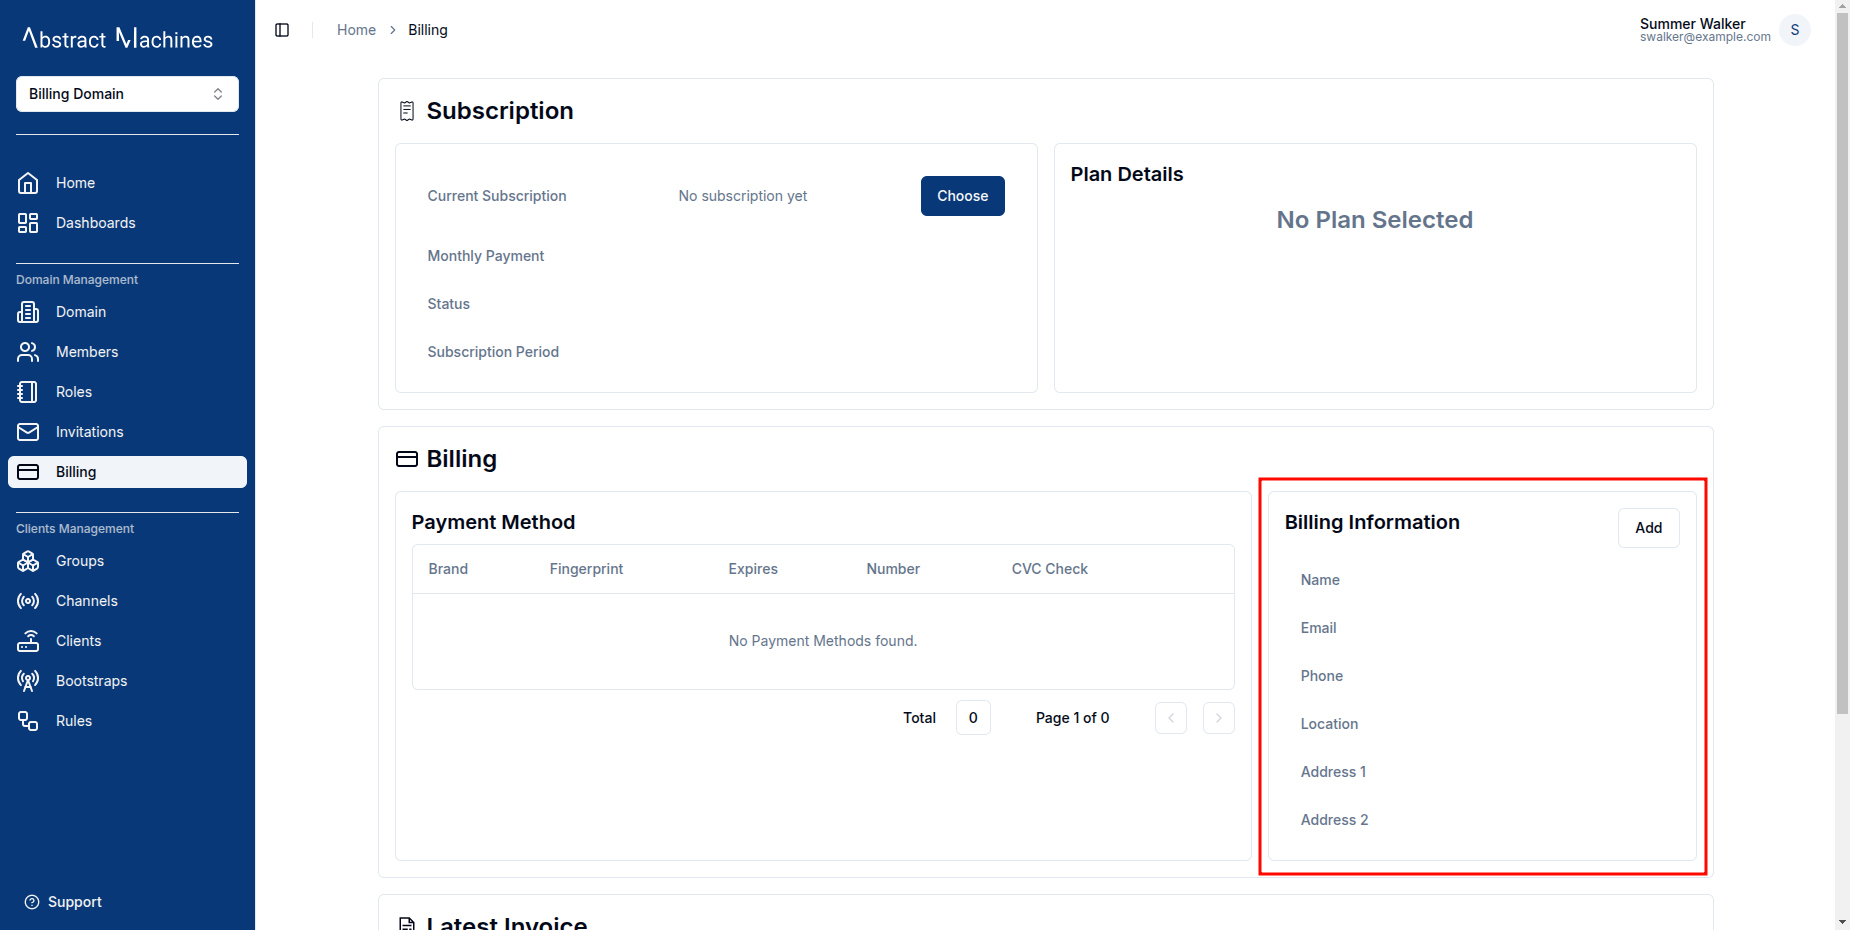Navigate to Channels
1850x930 pixels.
coord(127,601)
